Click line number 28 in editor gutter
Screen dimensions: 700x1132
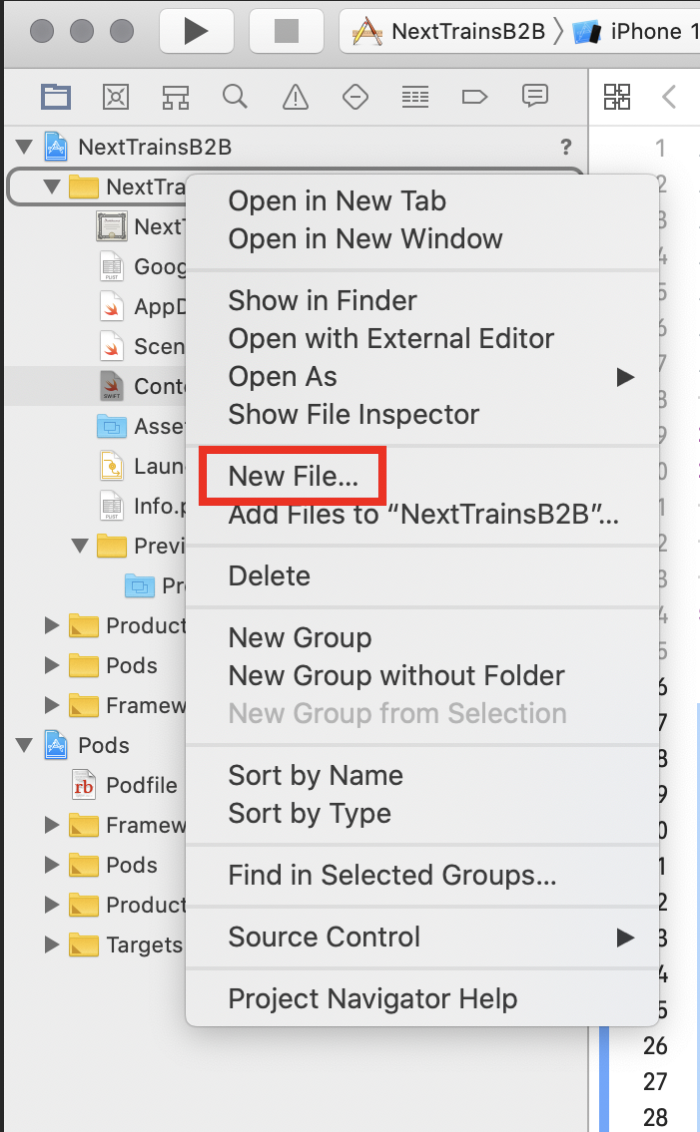click(x=655, y=1118)
